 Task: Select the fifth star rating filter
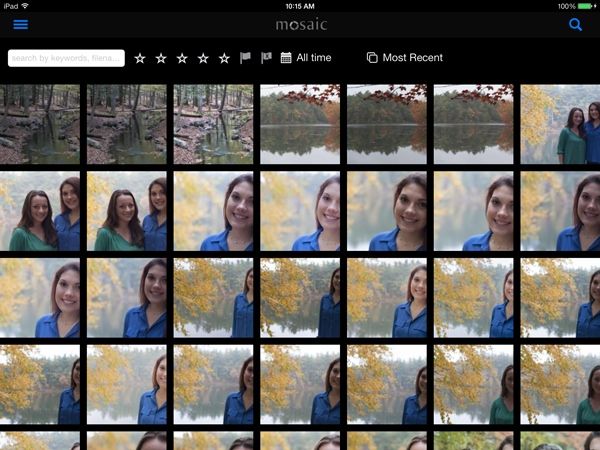coord(224,58)
